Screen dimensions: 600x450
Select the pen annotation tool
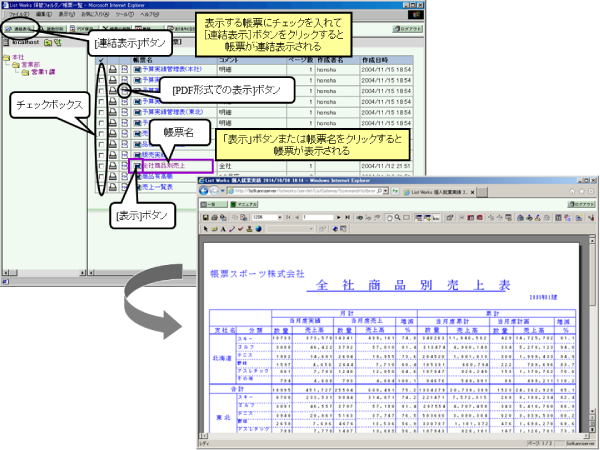tap(232, 229)
